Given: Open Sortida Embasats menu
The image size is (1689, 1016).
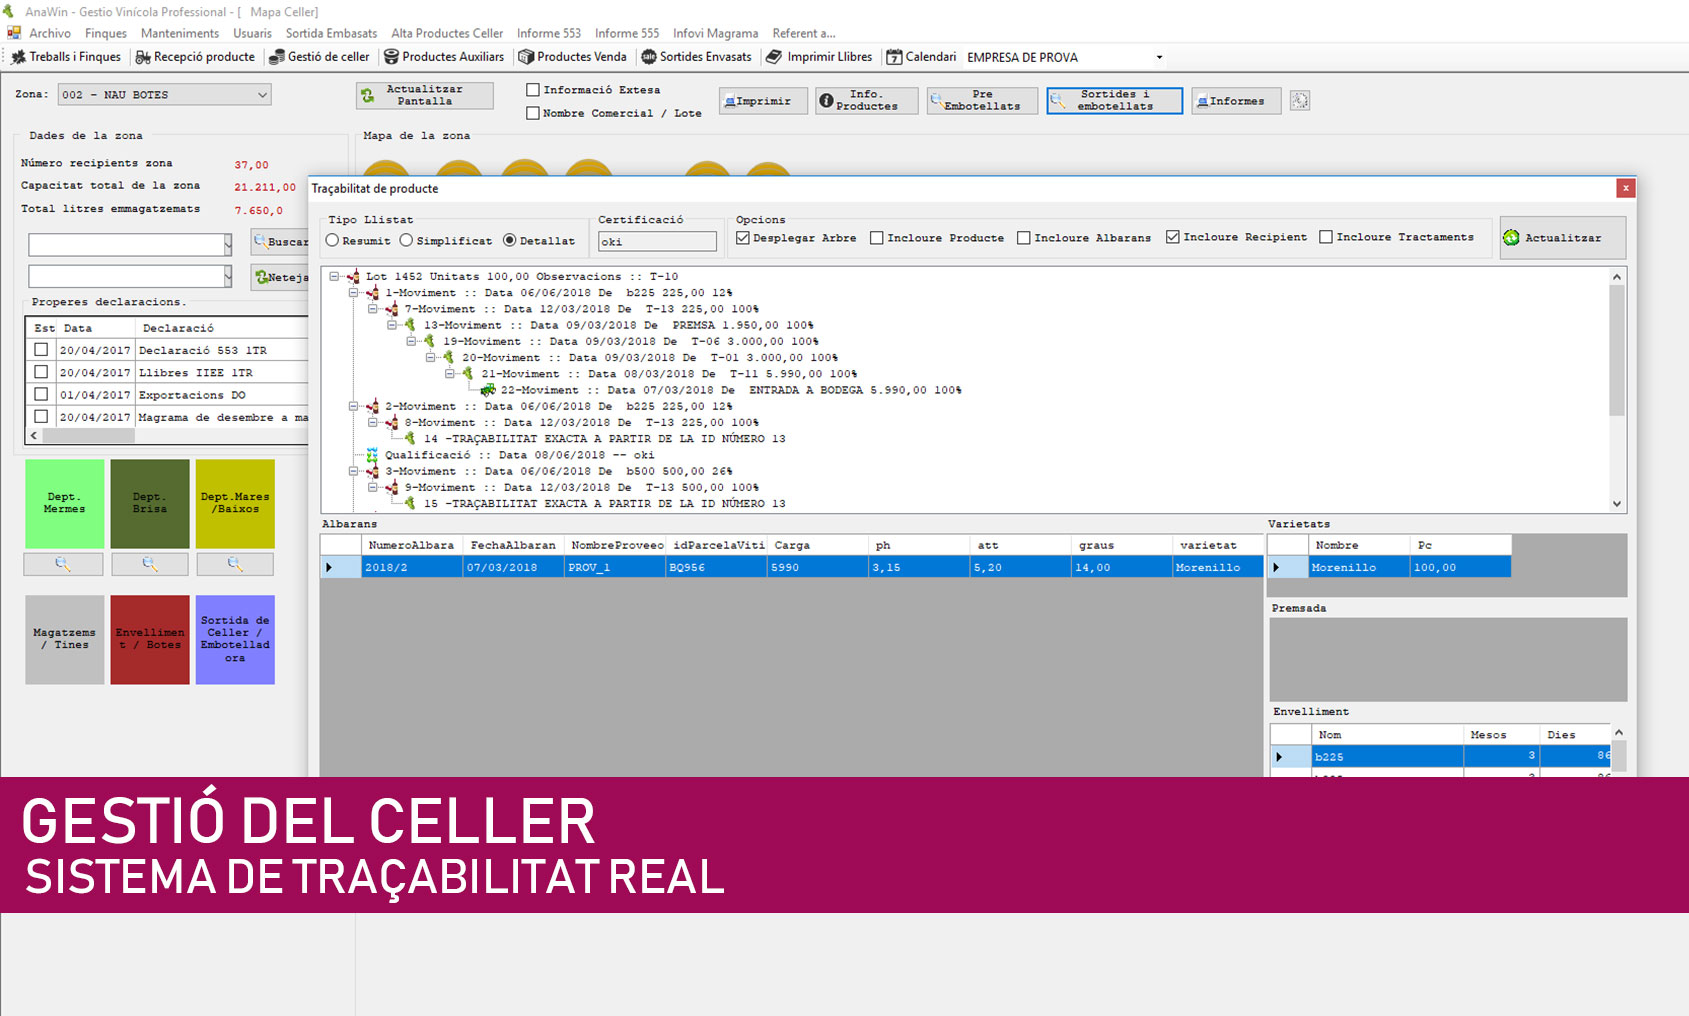Looking at the screenshot, I should coord(332,33).
